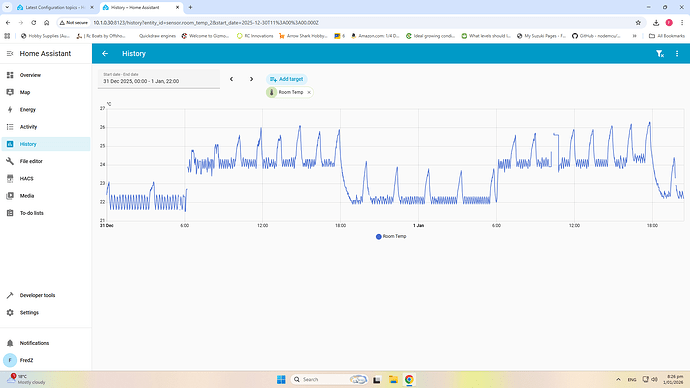
Task: Open the Map page
Action: [x=46, y=92]
